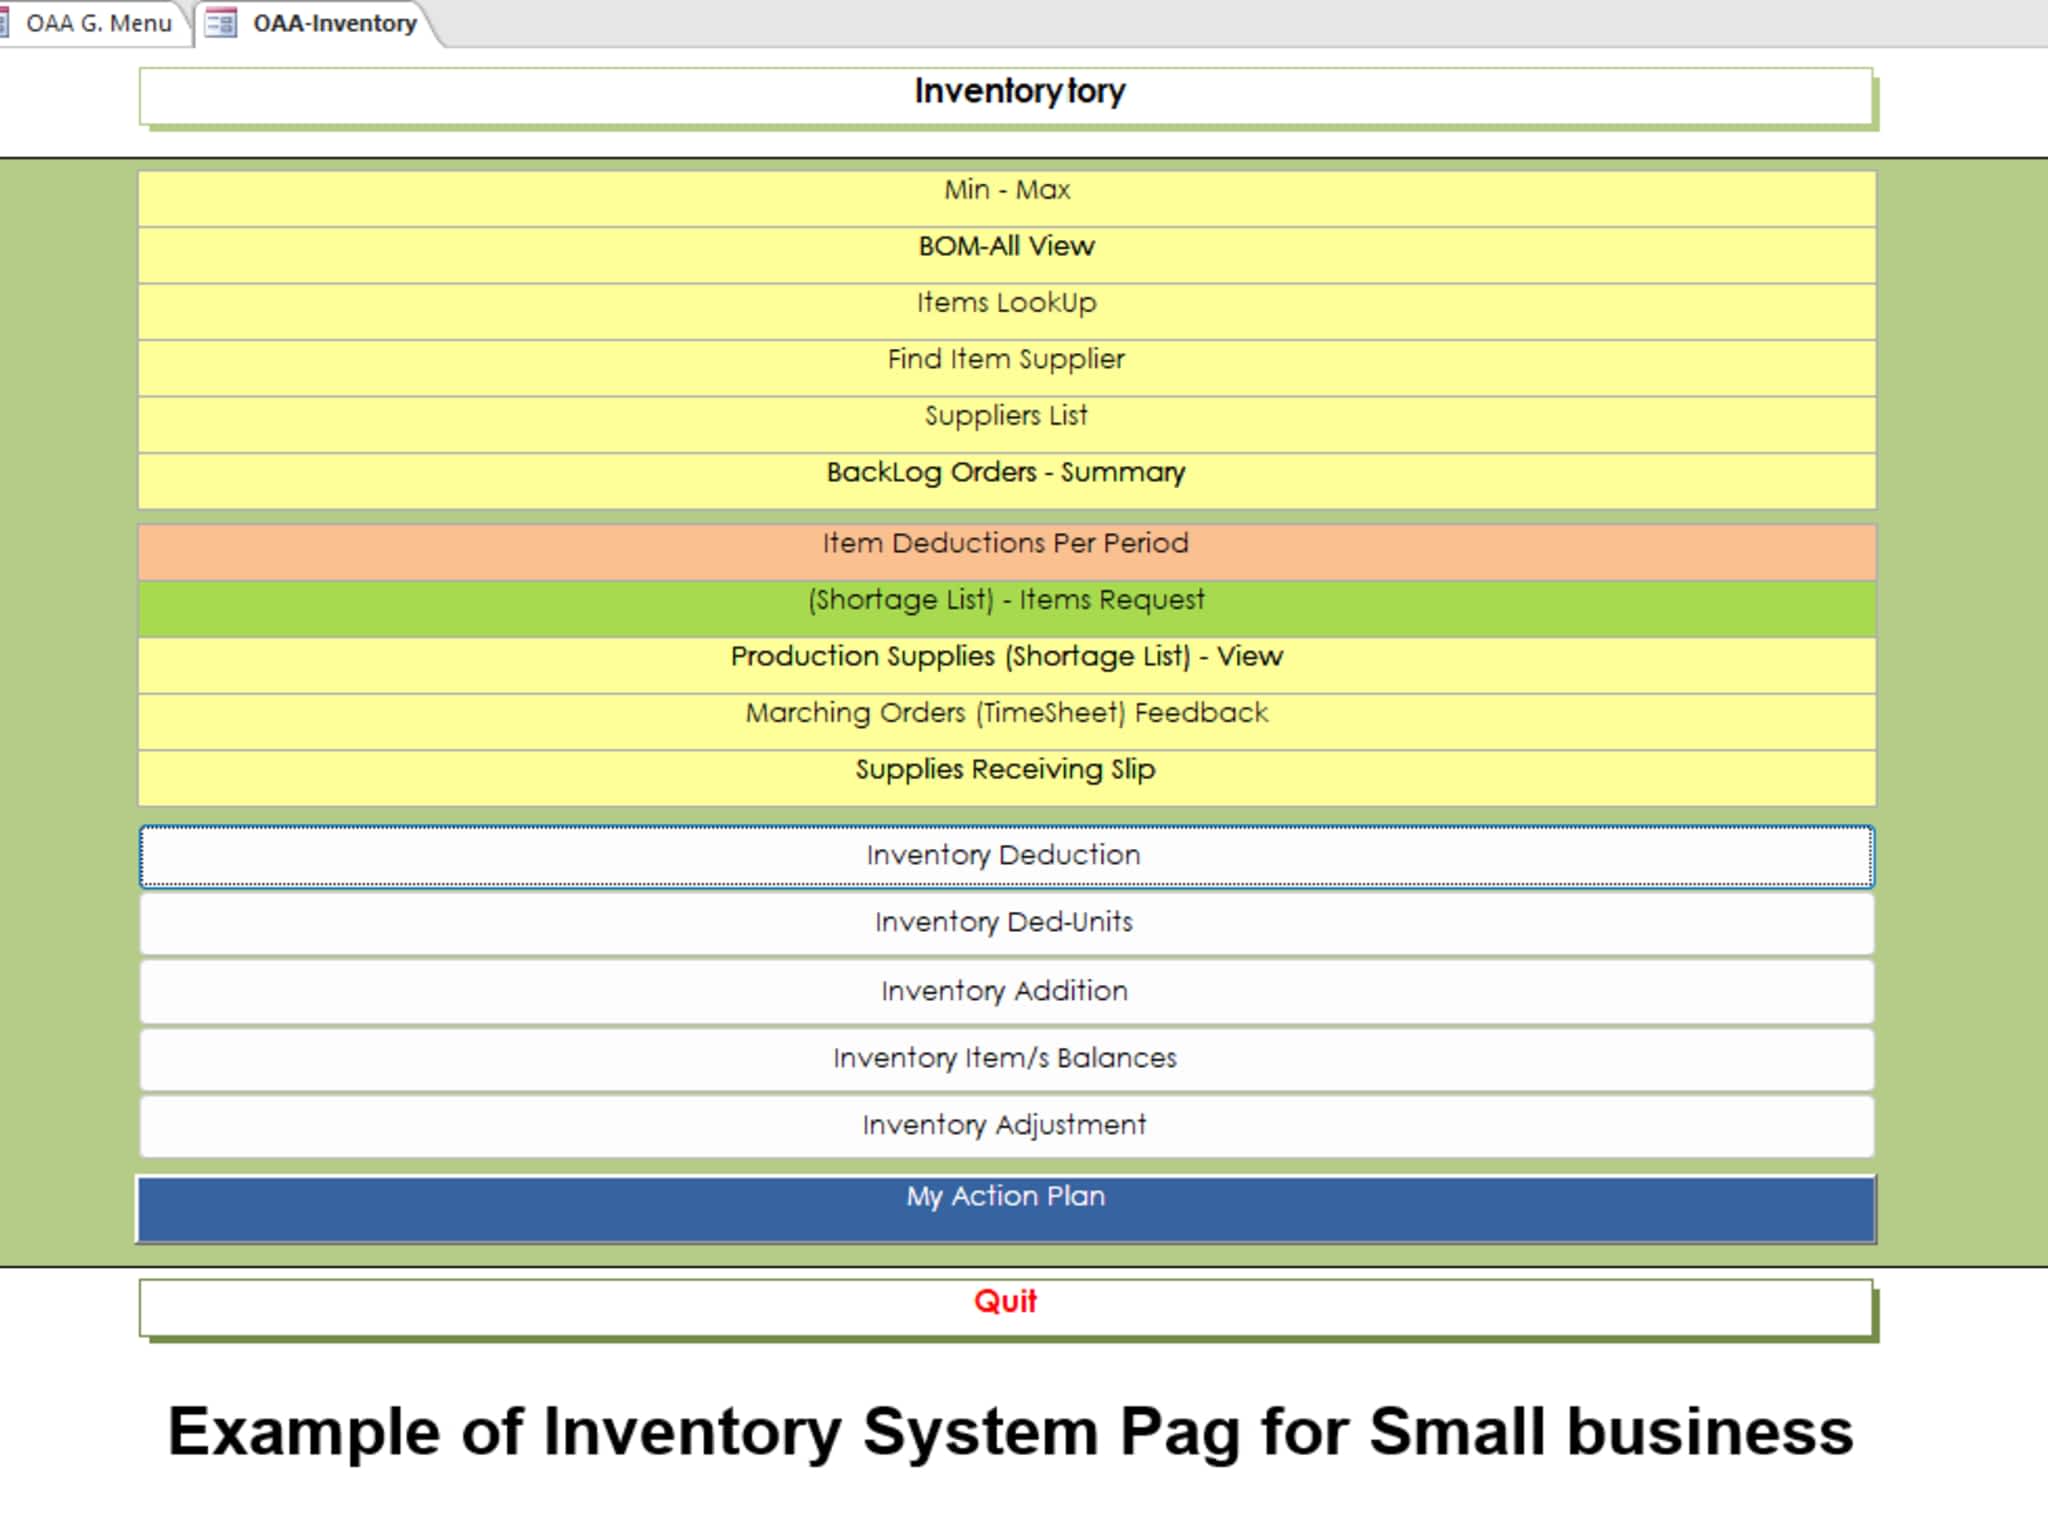Open Inventory Item/s Balances

point(1006,1058)
